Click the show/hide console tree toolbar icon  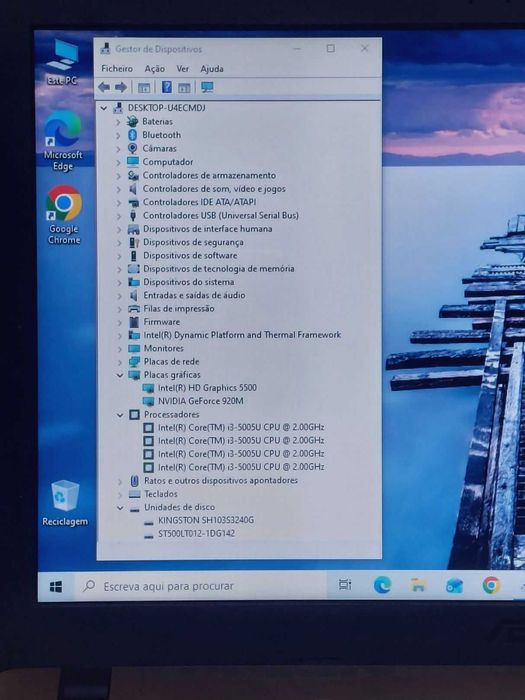(144, 88)
